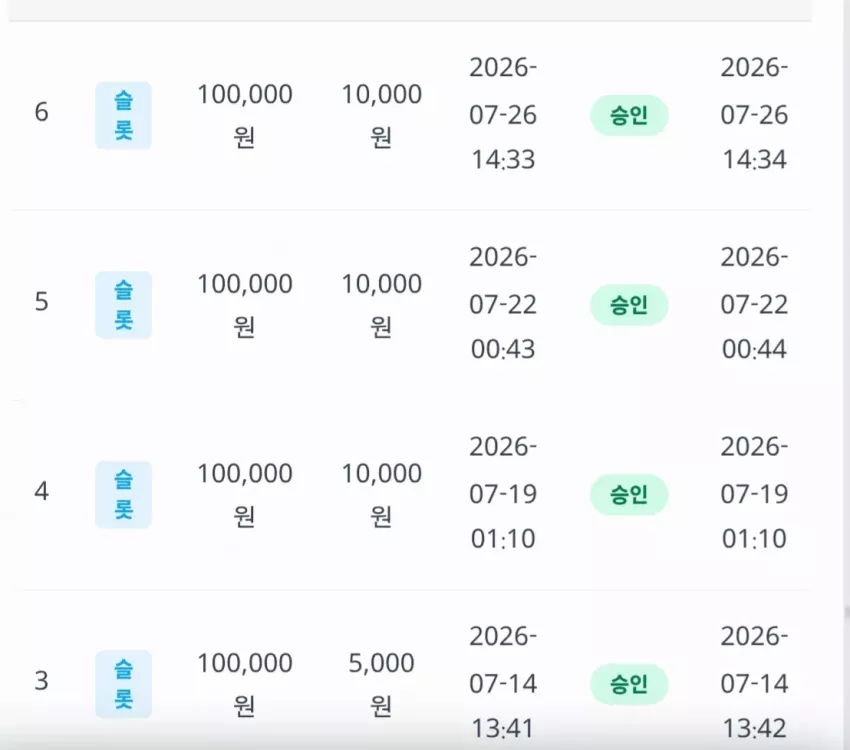850x750 pixels.
Task: Click the 슬롯 badge in row 3
Action: click(124, 684)
